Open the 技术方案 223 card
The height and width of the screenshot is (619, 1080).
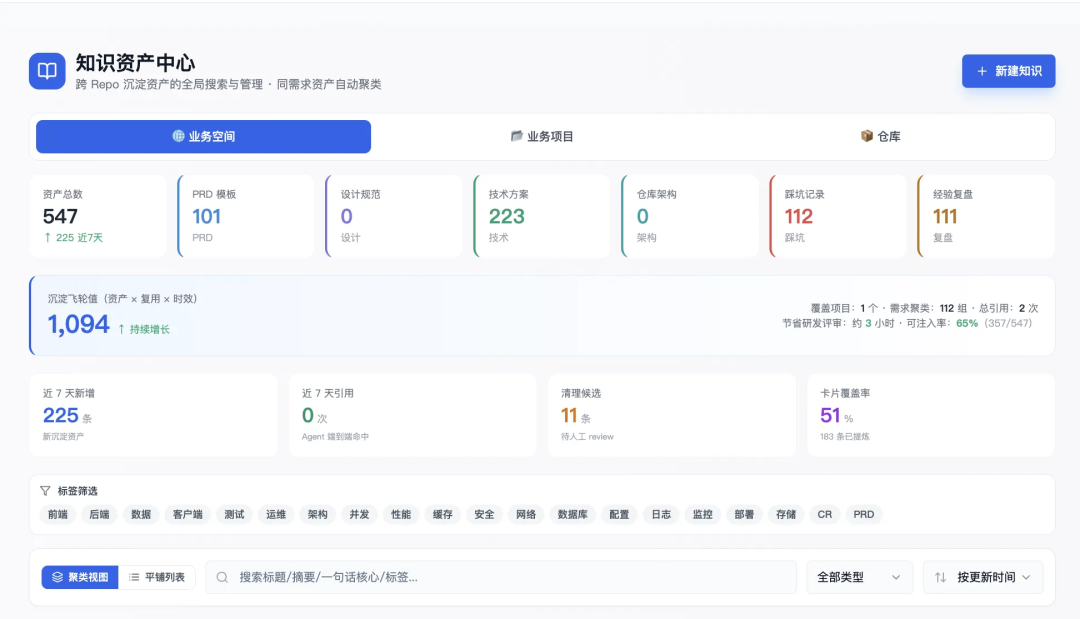tap(542, 216)
